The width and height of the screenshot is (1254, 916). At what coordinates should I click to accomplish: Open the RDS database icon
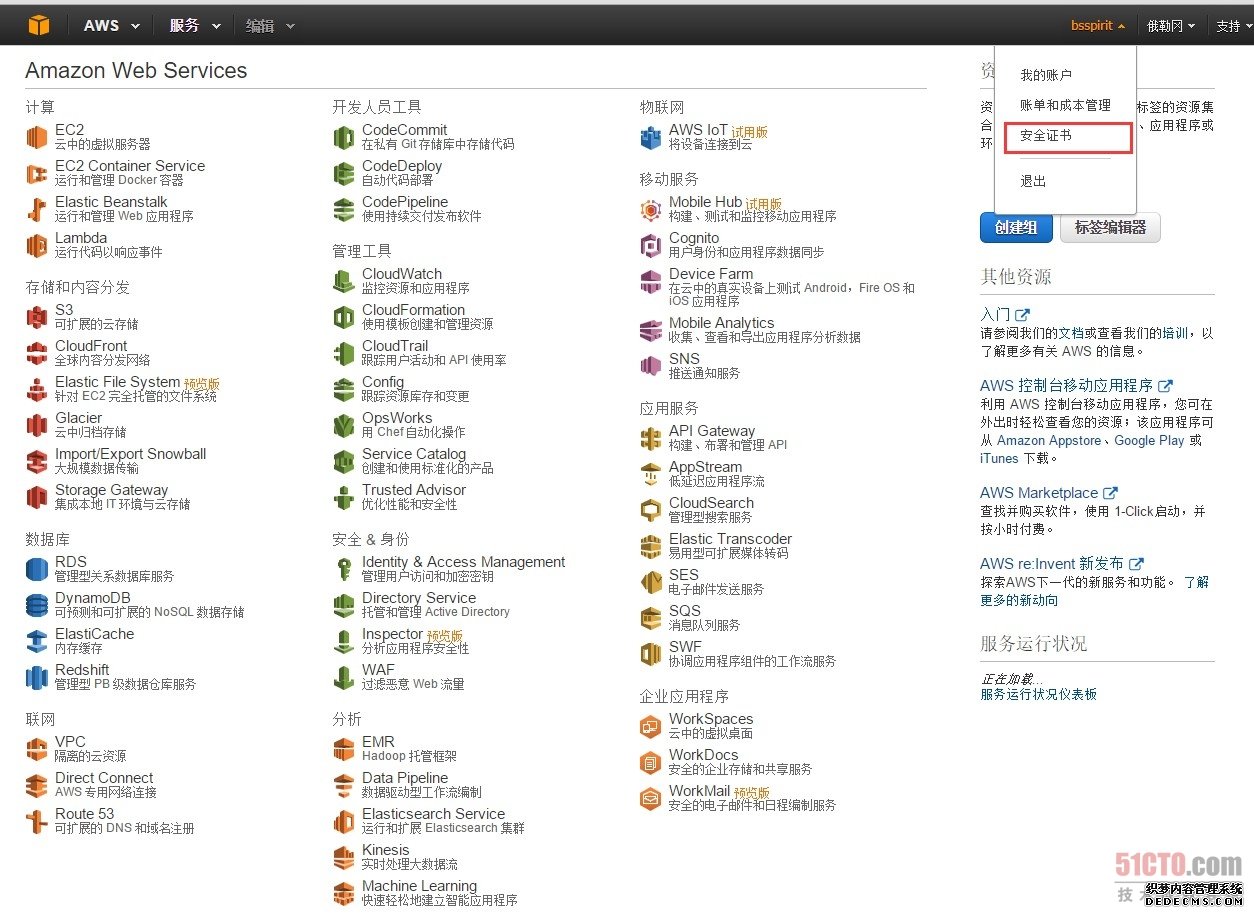click(x=37, y=569)
